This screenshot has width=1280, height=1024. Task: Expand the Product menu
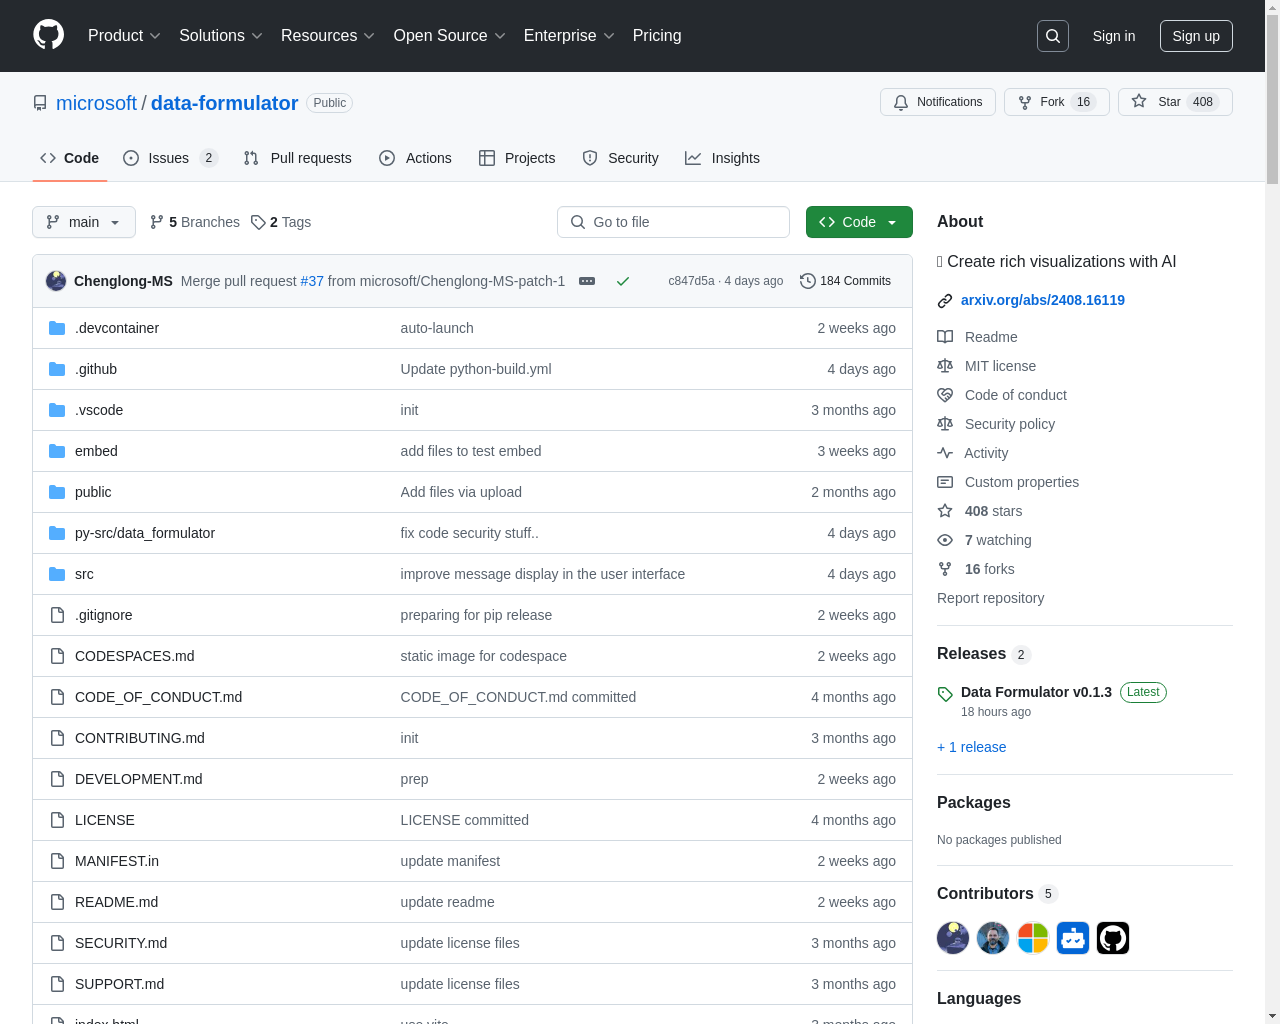point(124,36)
